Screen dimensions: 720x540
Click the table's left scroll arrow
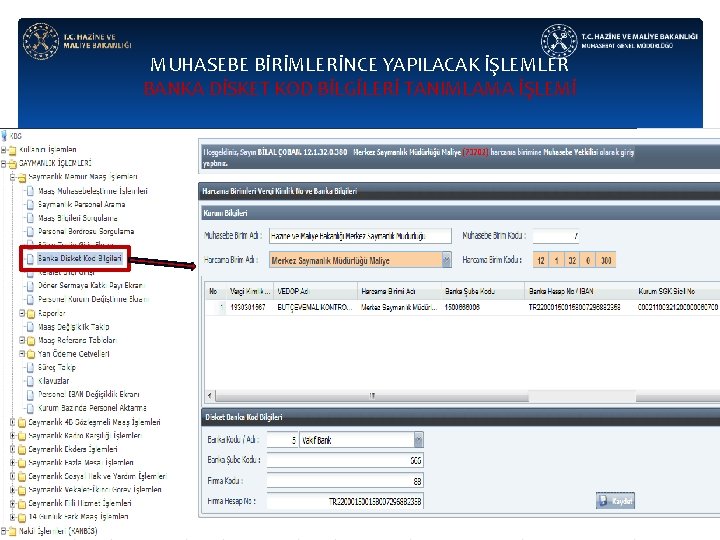(x=210, y=395)
